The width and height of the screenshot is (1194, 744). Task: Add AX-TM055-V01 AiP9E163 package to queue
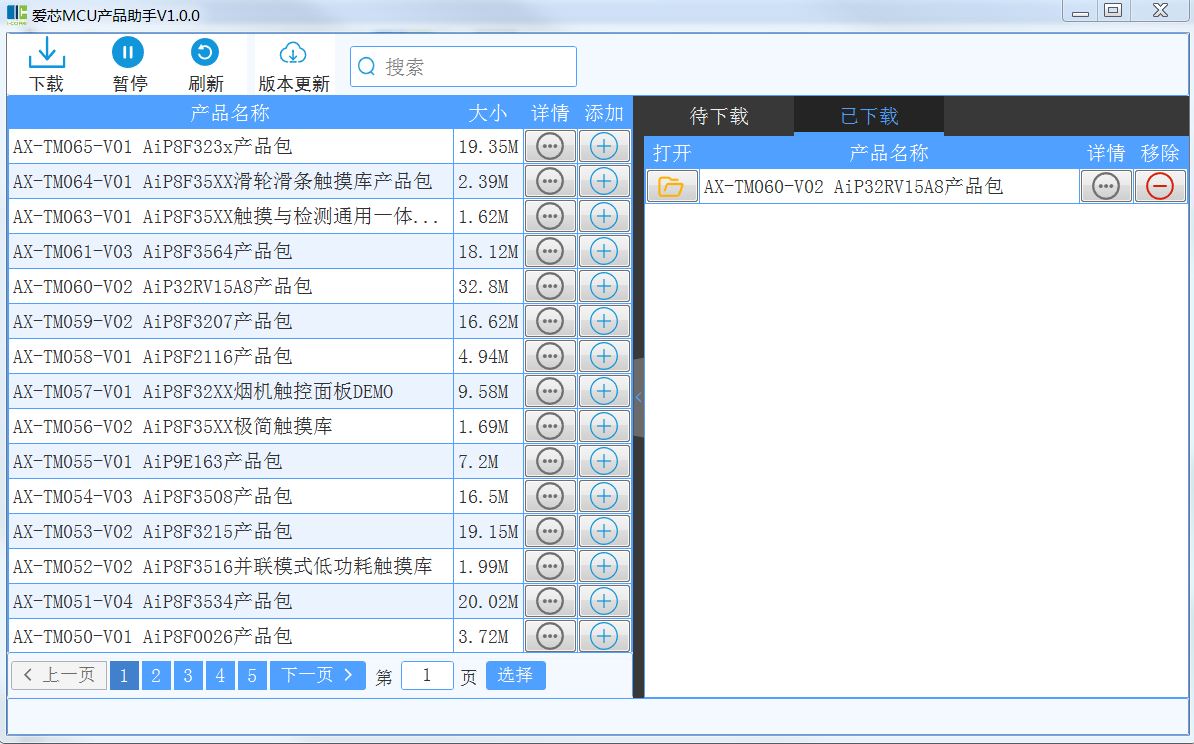click(604, 461)
